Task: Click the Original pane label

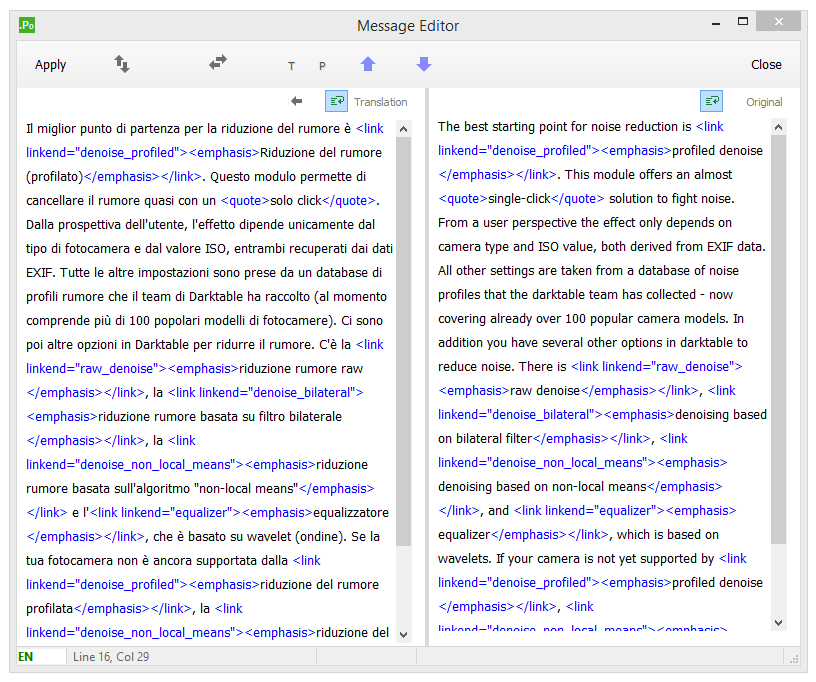Action: 764,102
